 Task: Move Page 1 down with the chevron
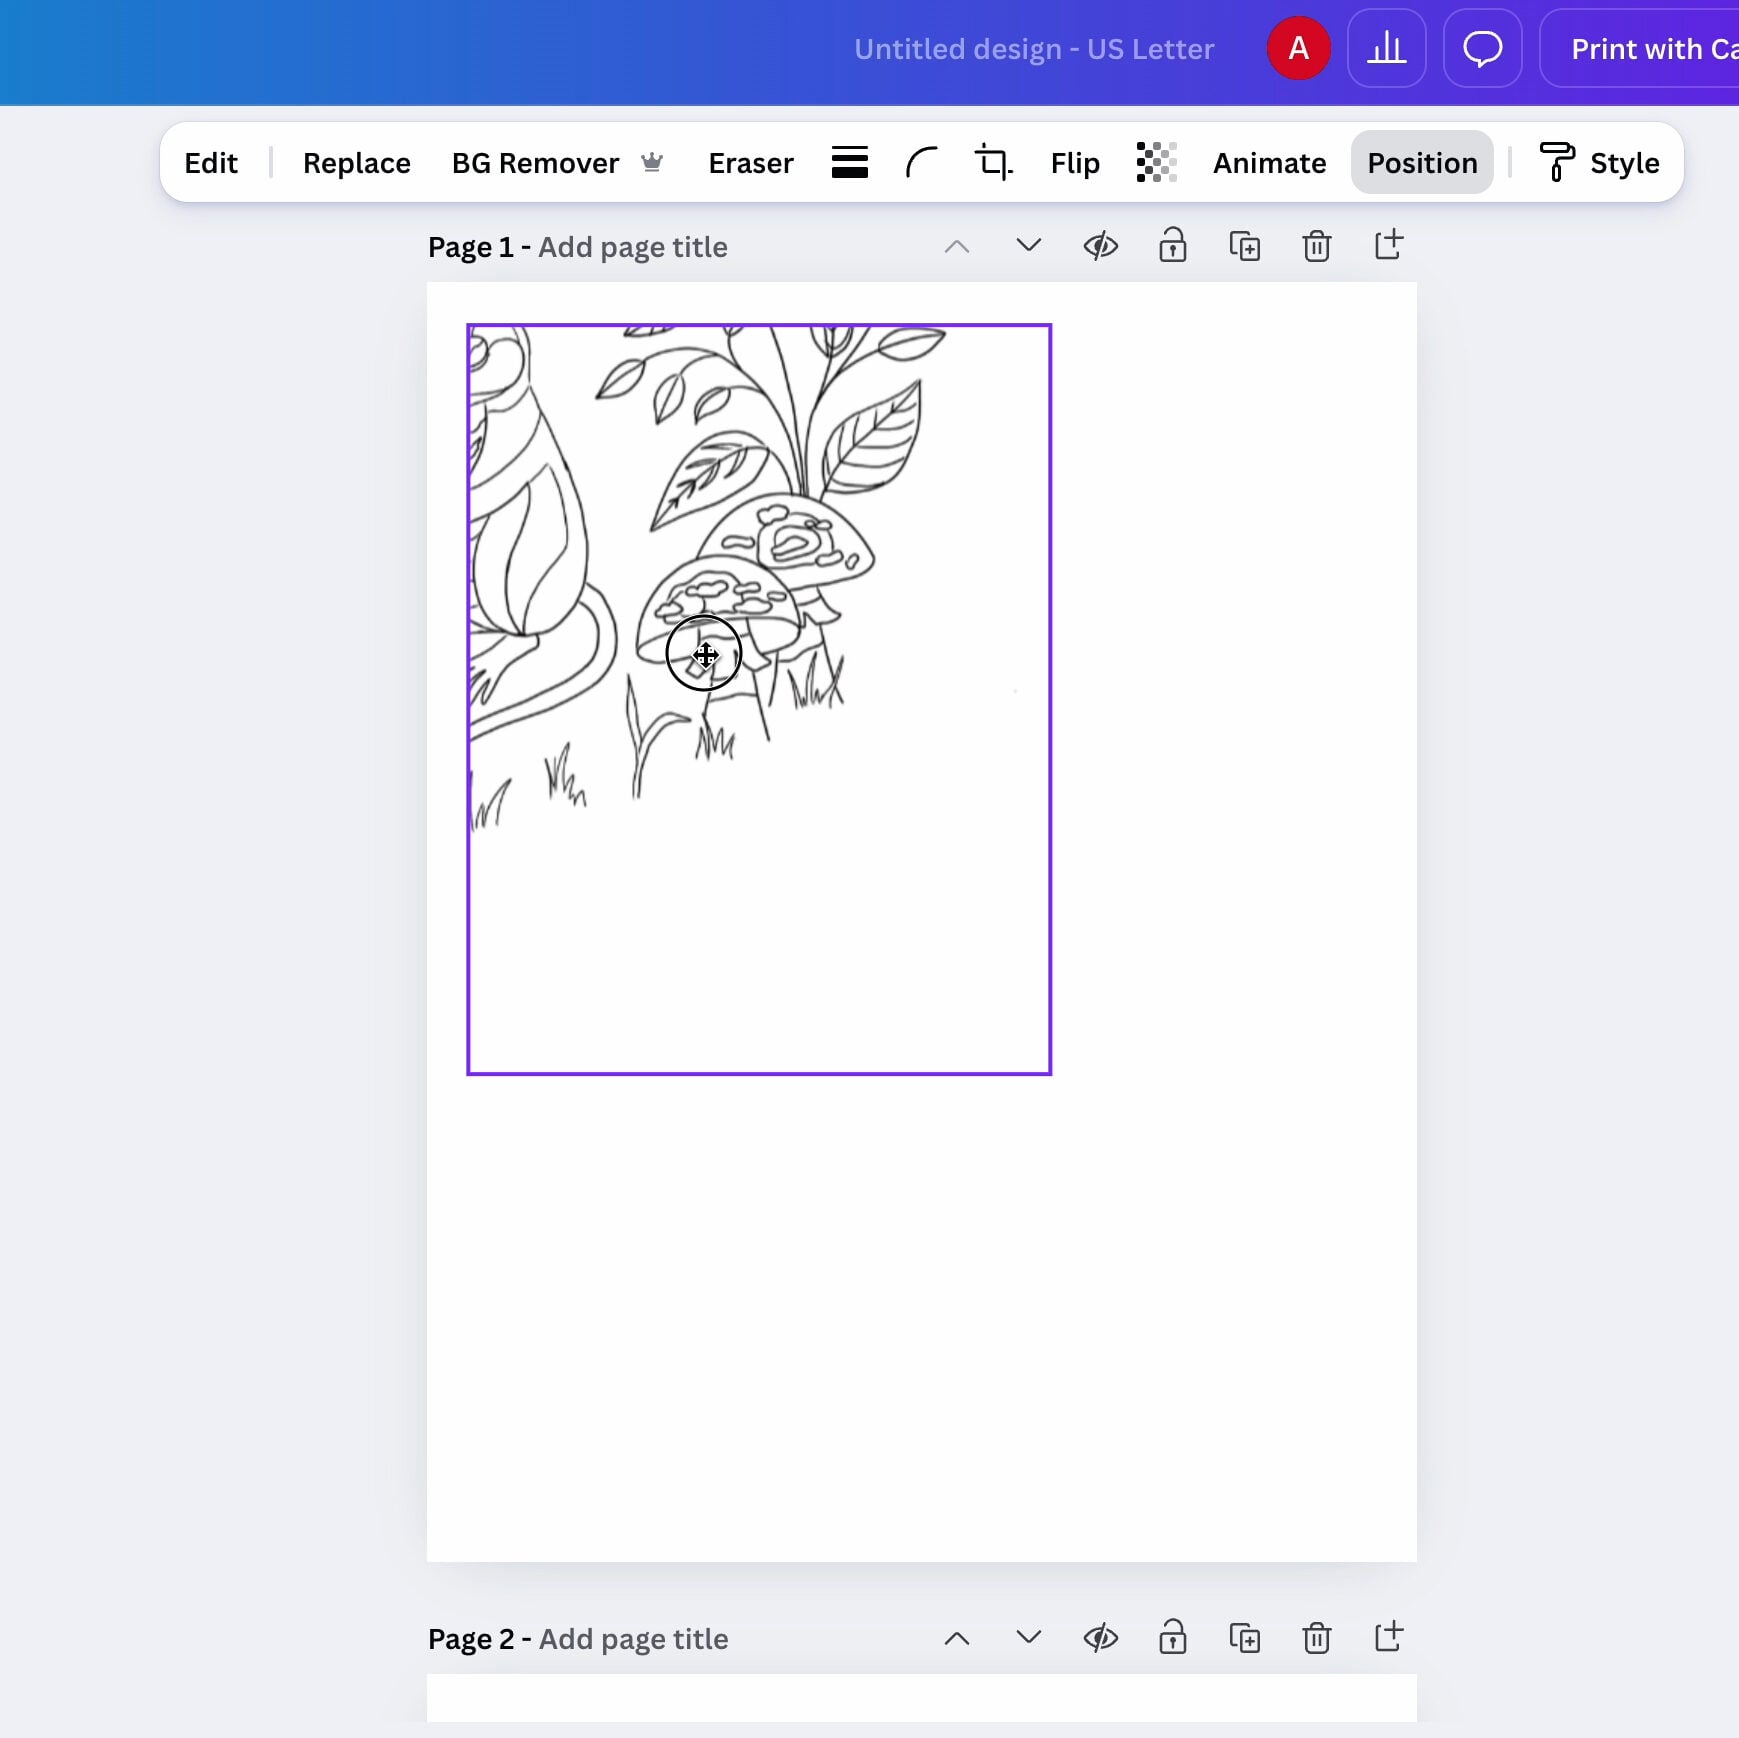coord(1029,246)
